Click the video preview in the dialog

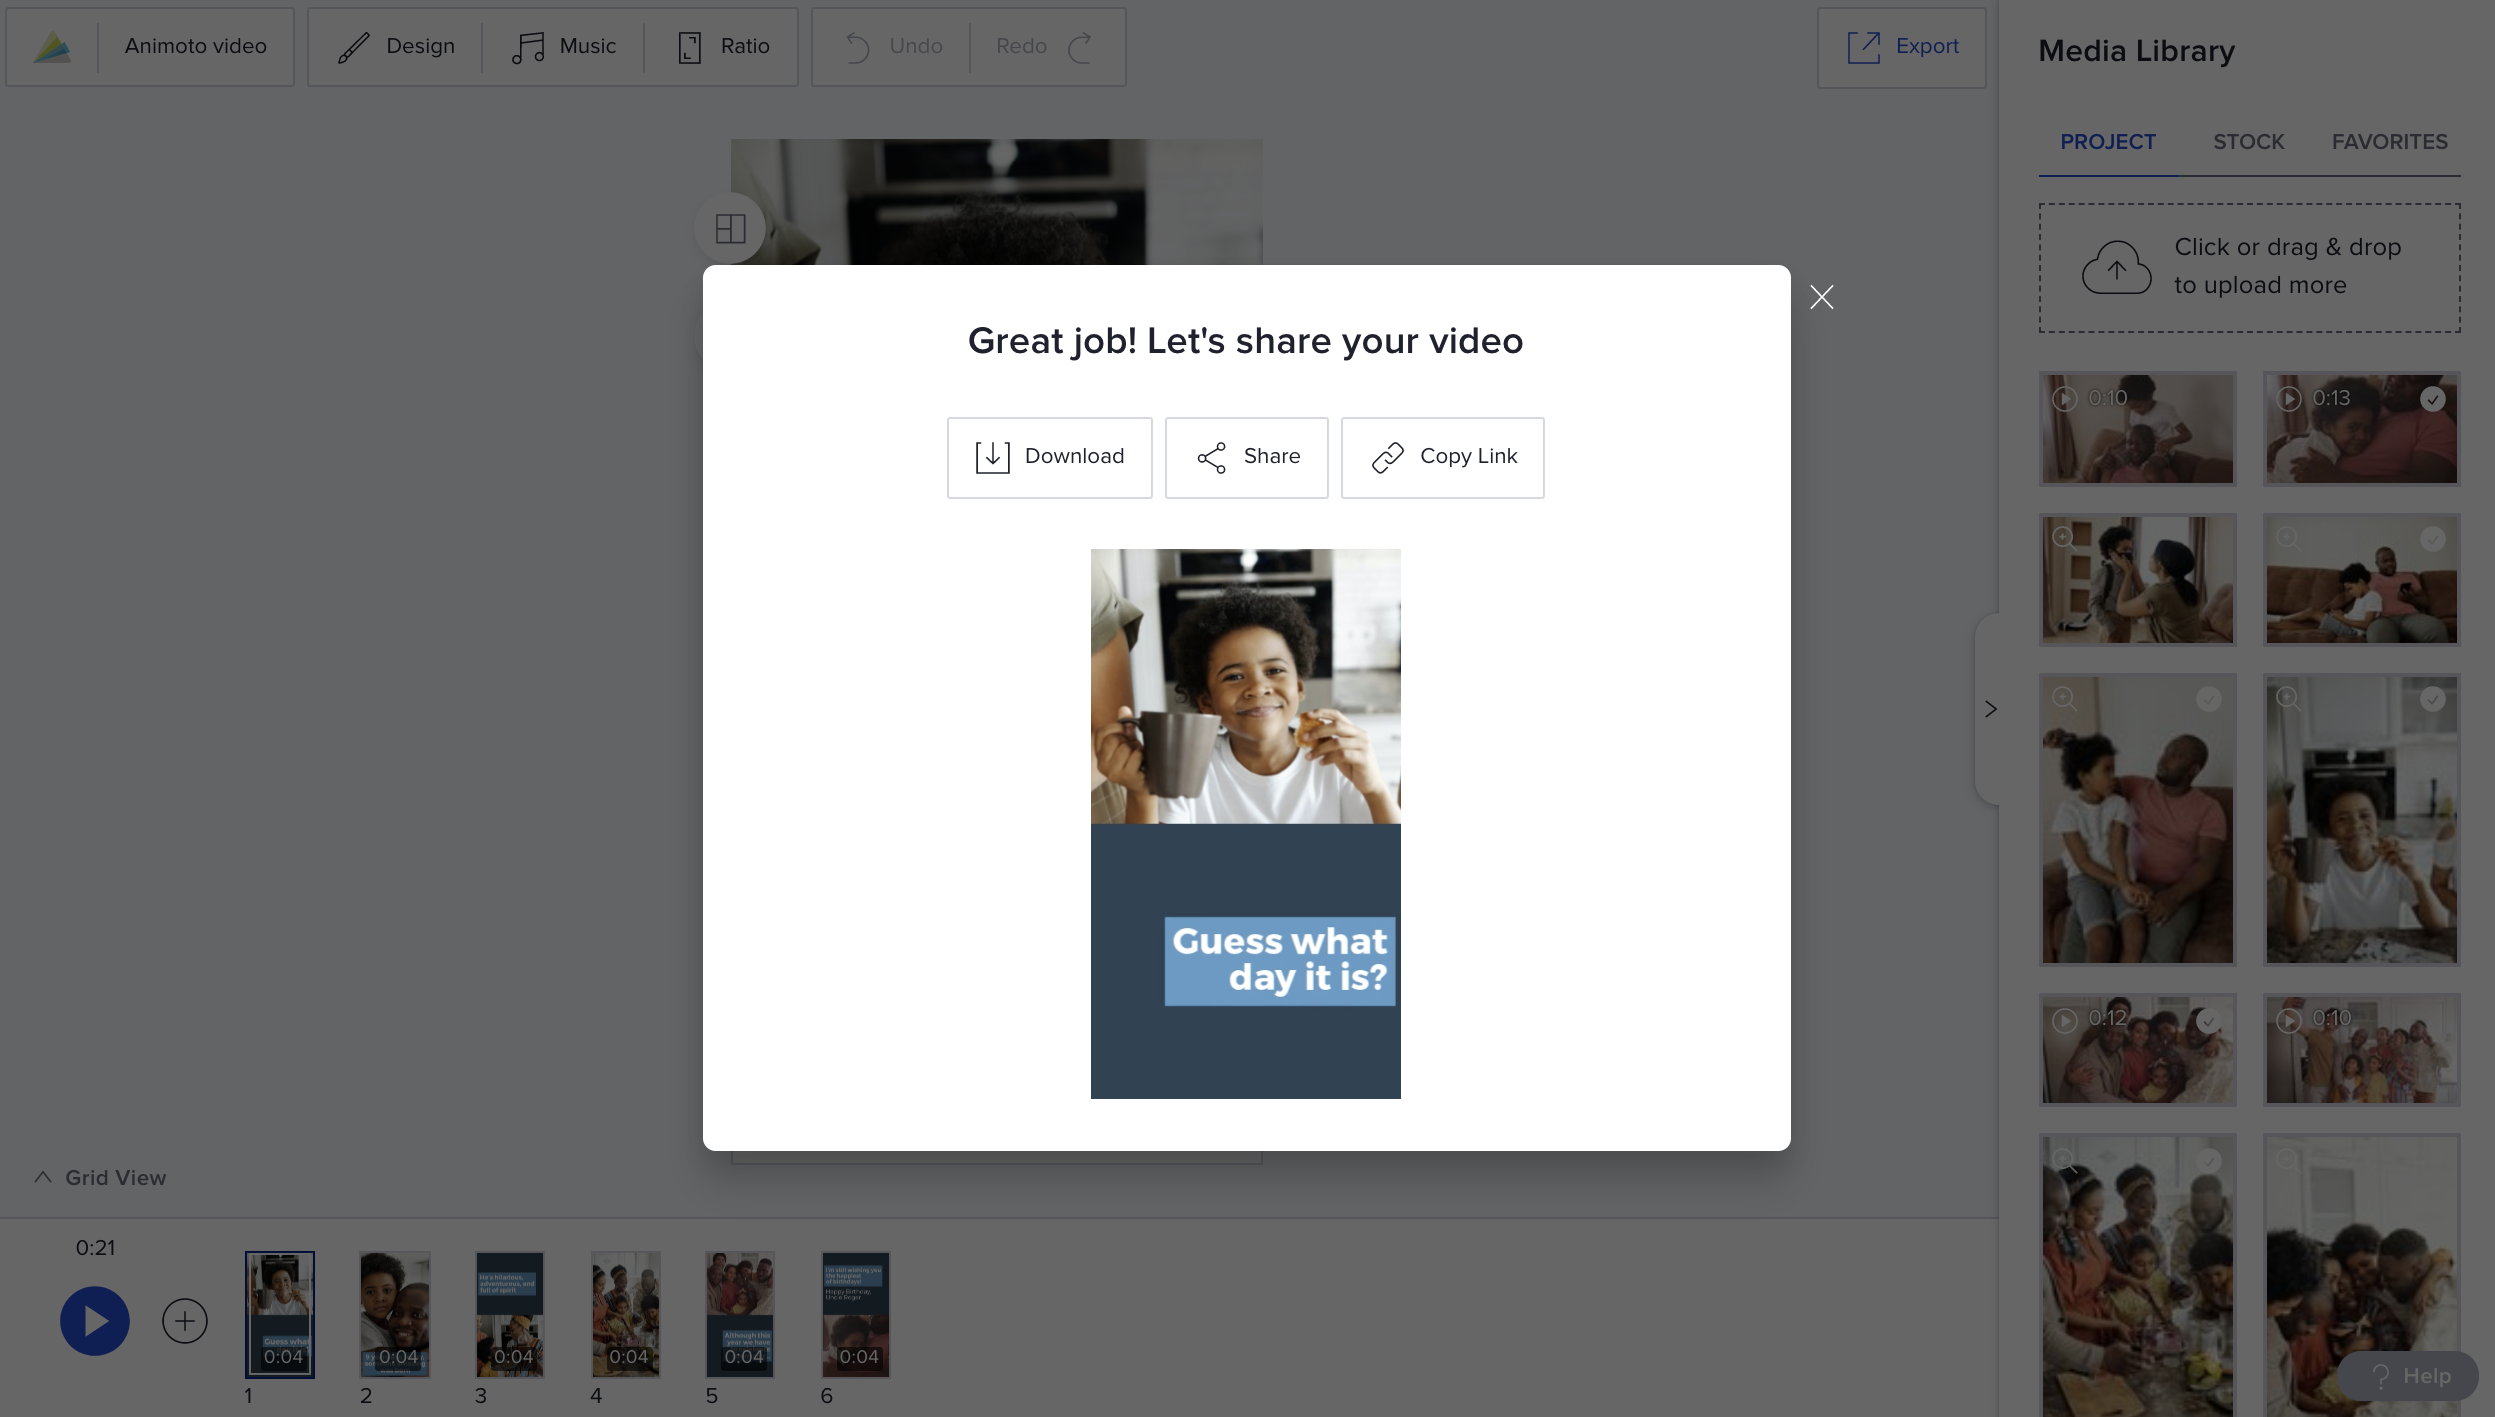click(1245, 823)
